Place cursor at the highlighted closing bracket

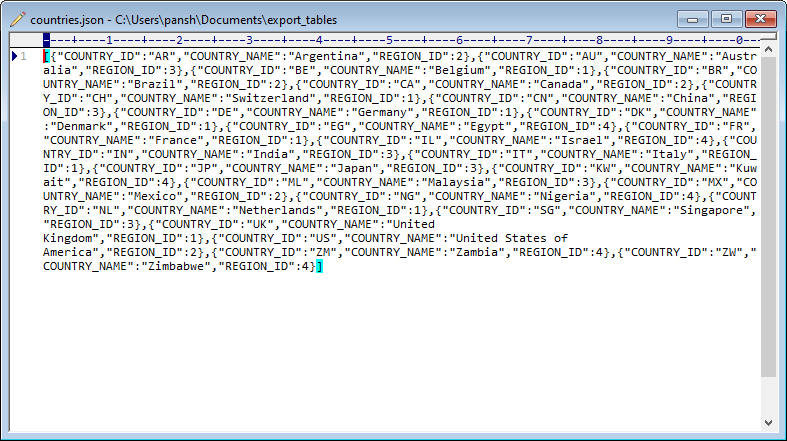pyautogui.click(x=319, y=267)
